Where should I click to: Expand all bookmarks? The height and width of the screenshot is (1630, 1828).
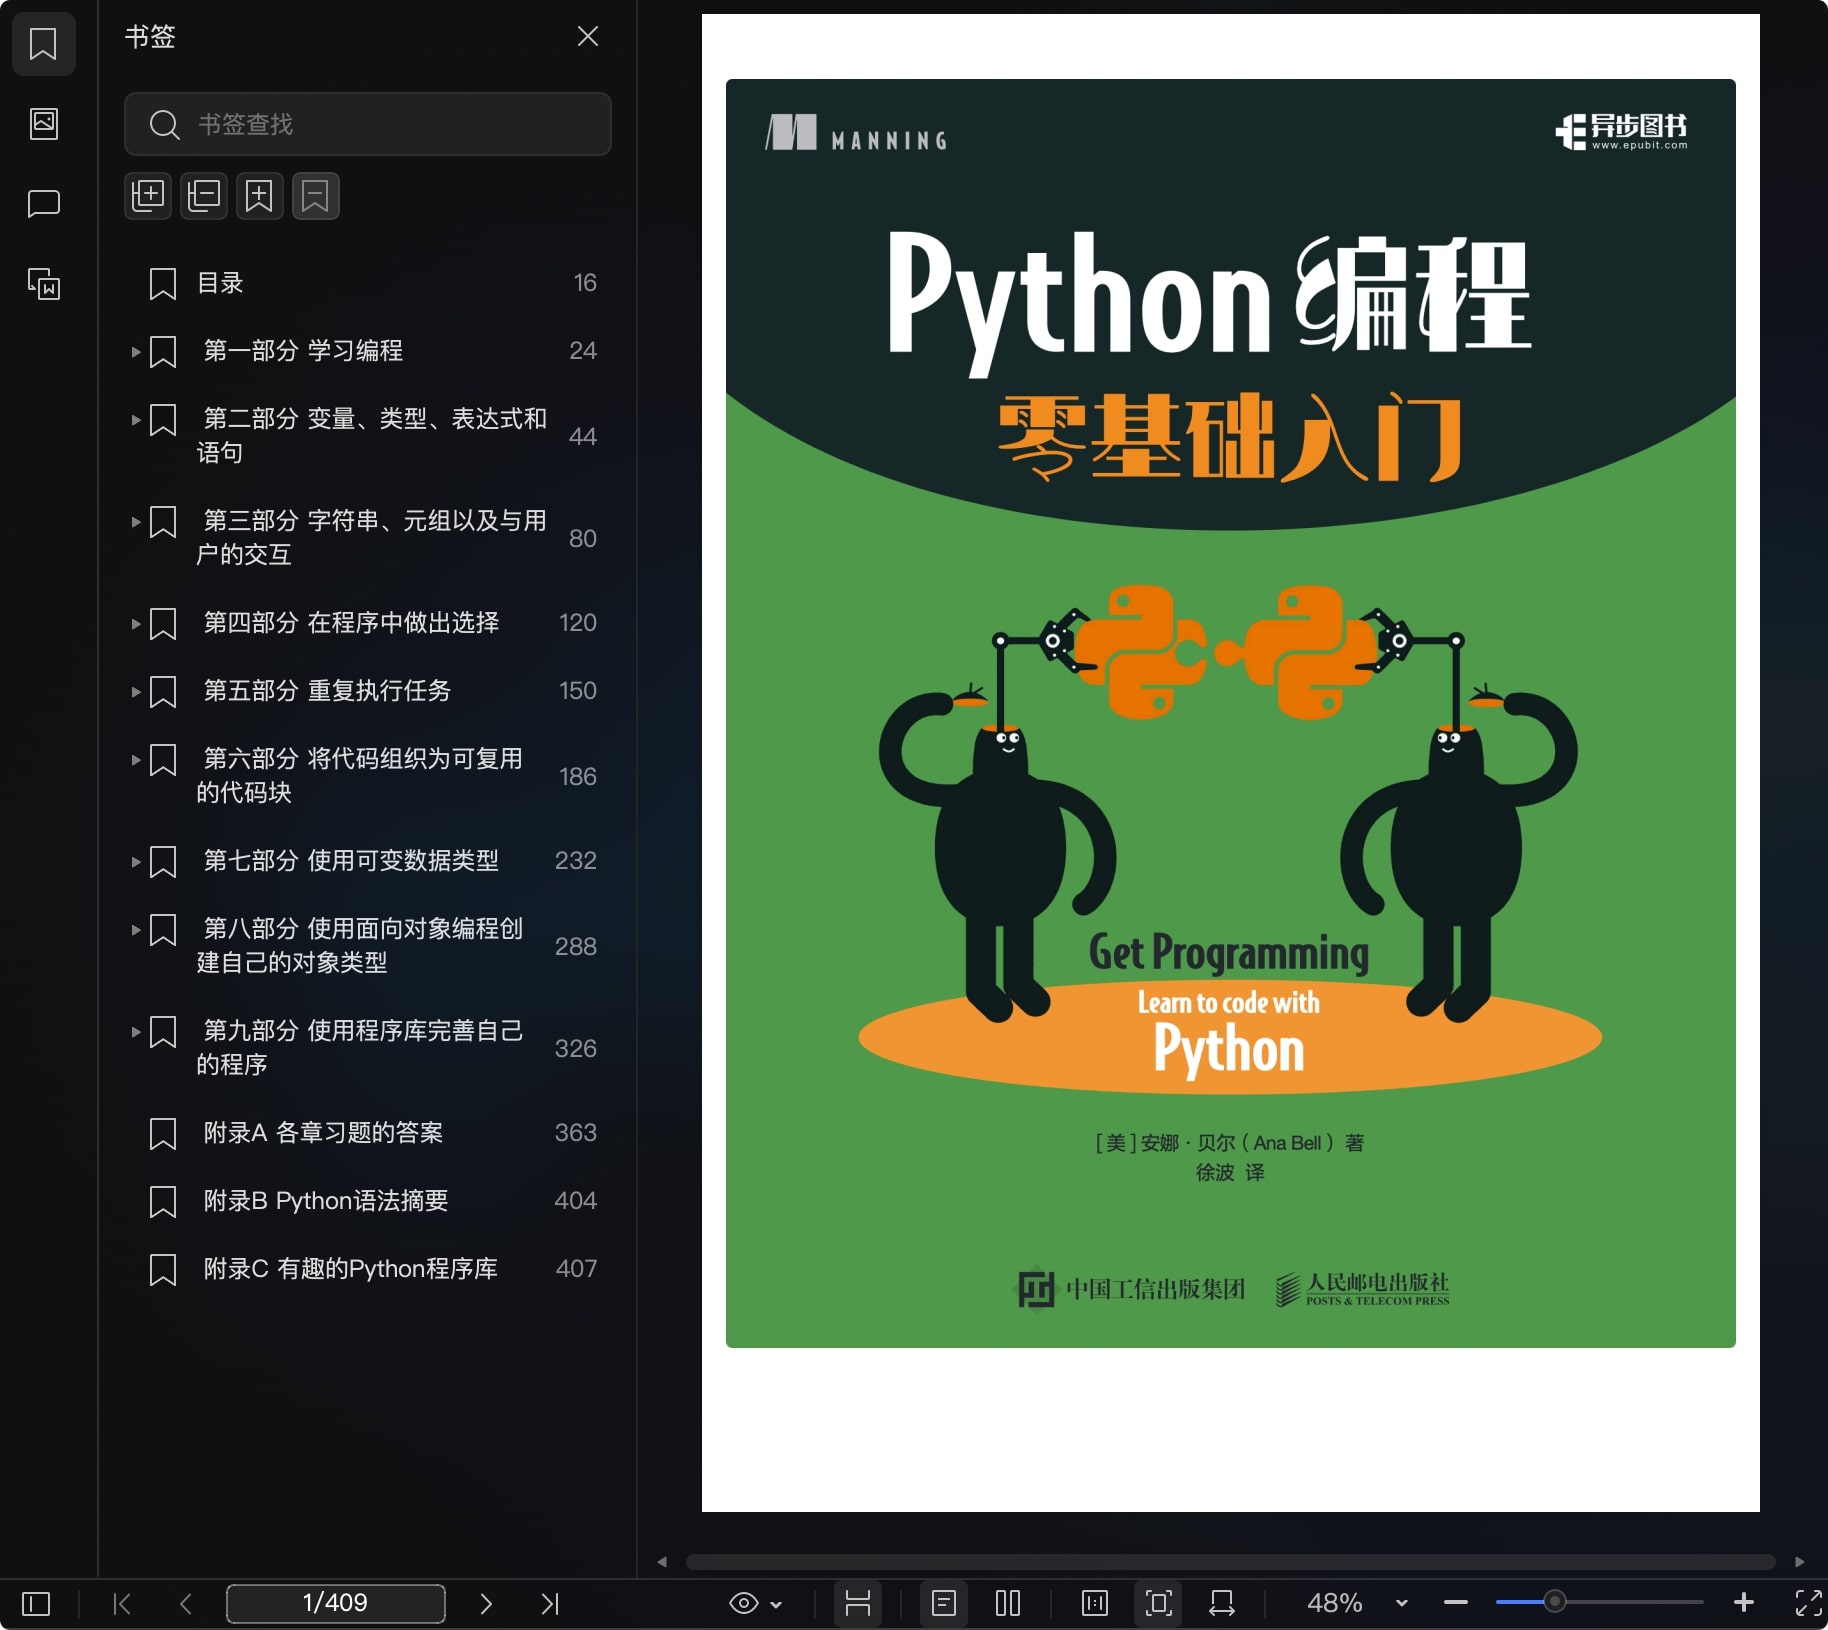click(x=148, y=195)
